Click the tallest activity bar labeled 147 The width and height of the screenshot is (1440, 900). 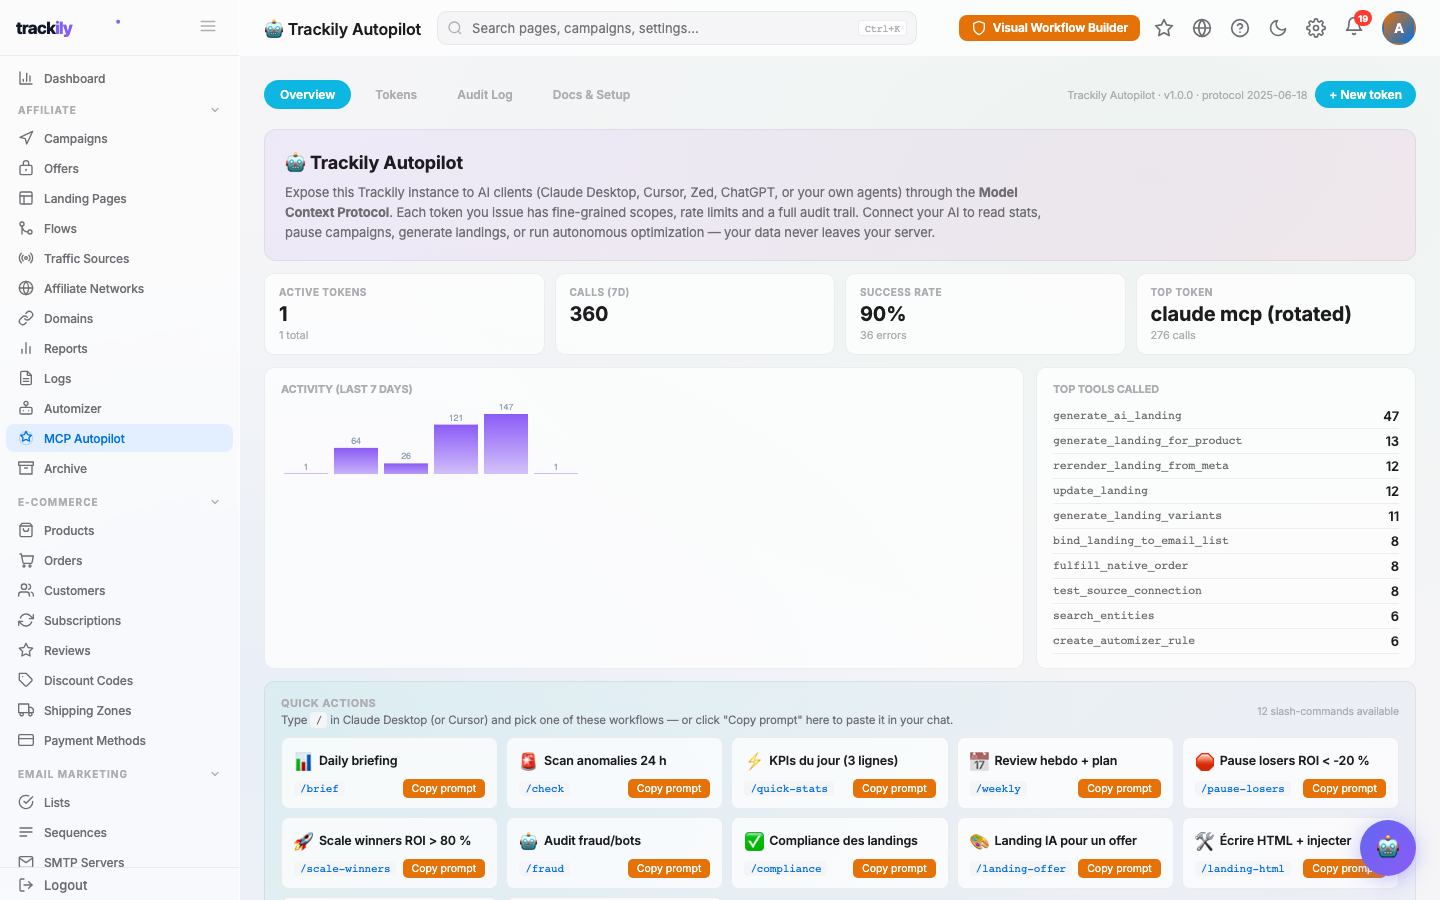pyautogui.click(x=506, y=443)
